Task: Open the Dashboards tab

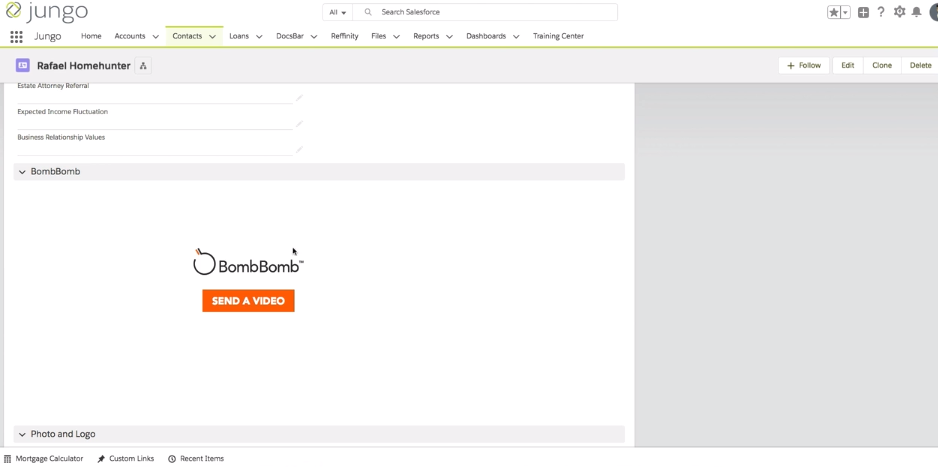Action: [x=486, y=36]
